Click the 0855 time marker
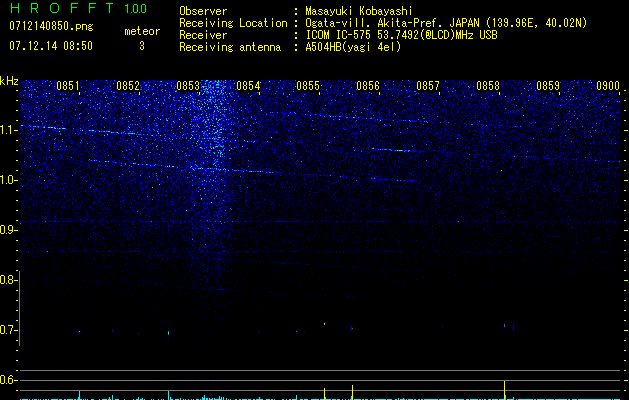The image size is (629, 400). (x=308, y=86)
